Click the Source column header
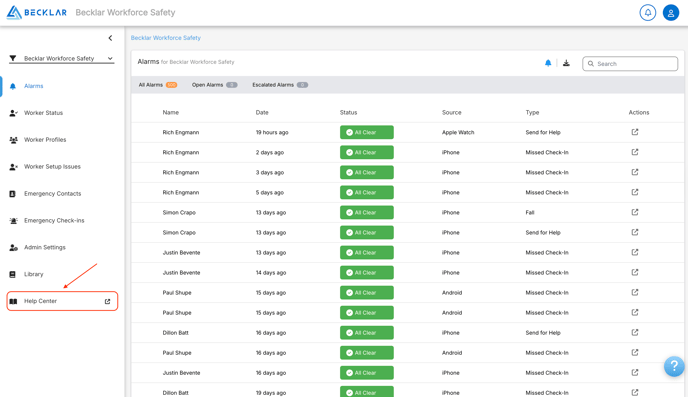 (x=452, y=112)
